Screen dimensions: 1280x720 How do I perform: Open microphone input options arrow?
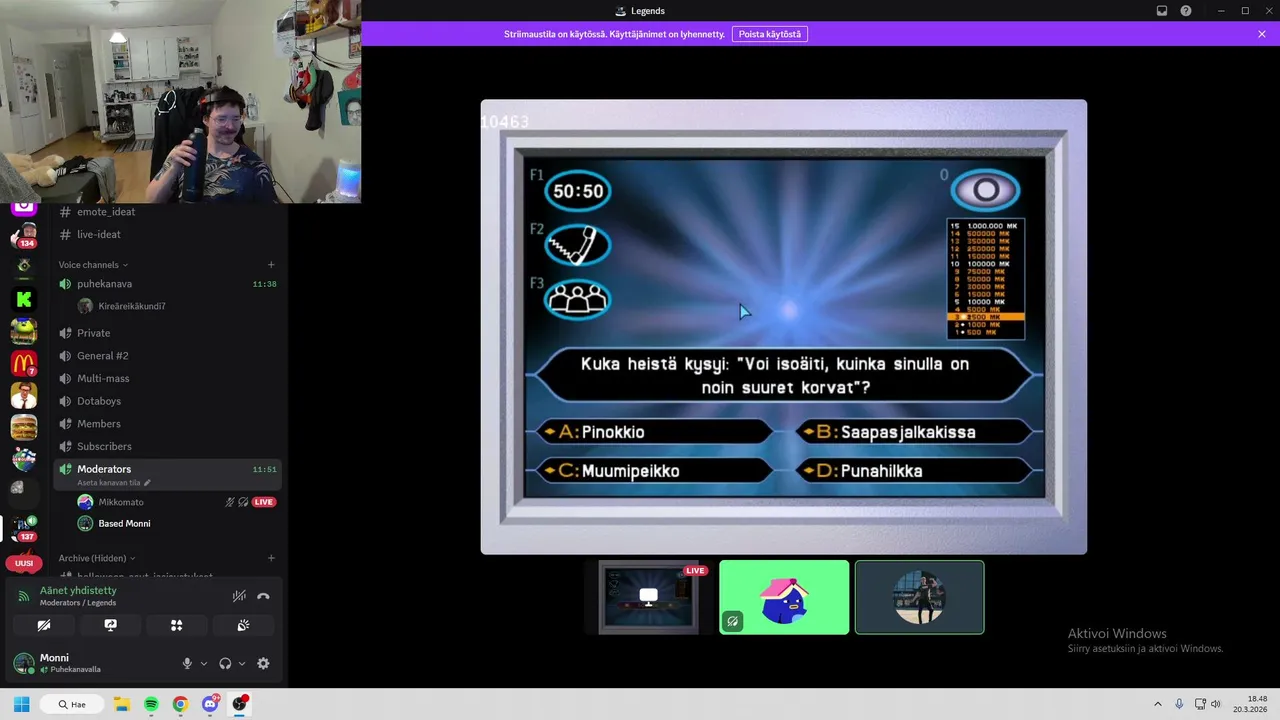coord(204,663)
